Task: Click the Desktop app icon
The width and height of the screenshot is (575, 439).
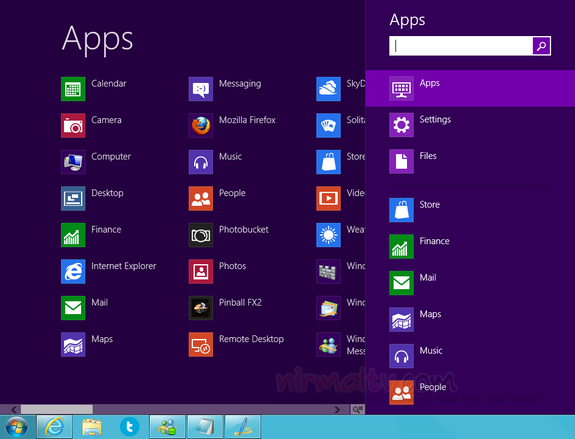Action: tap(73, 198)
